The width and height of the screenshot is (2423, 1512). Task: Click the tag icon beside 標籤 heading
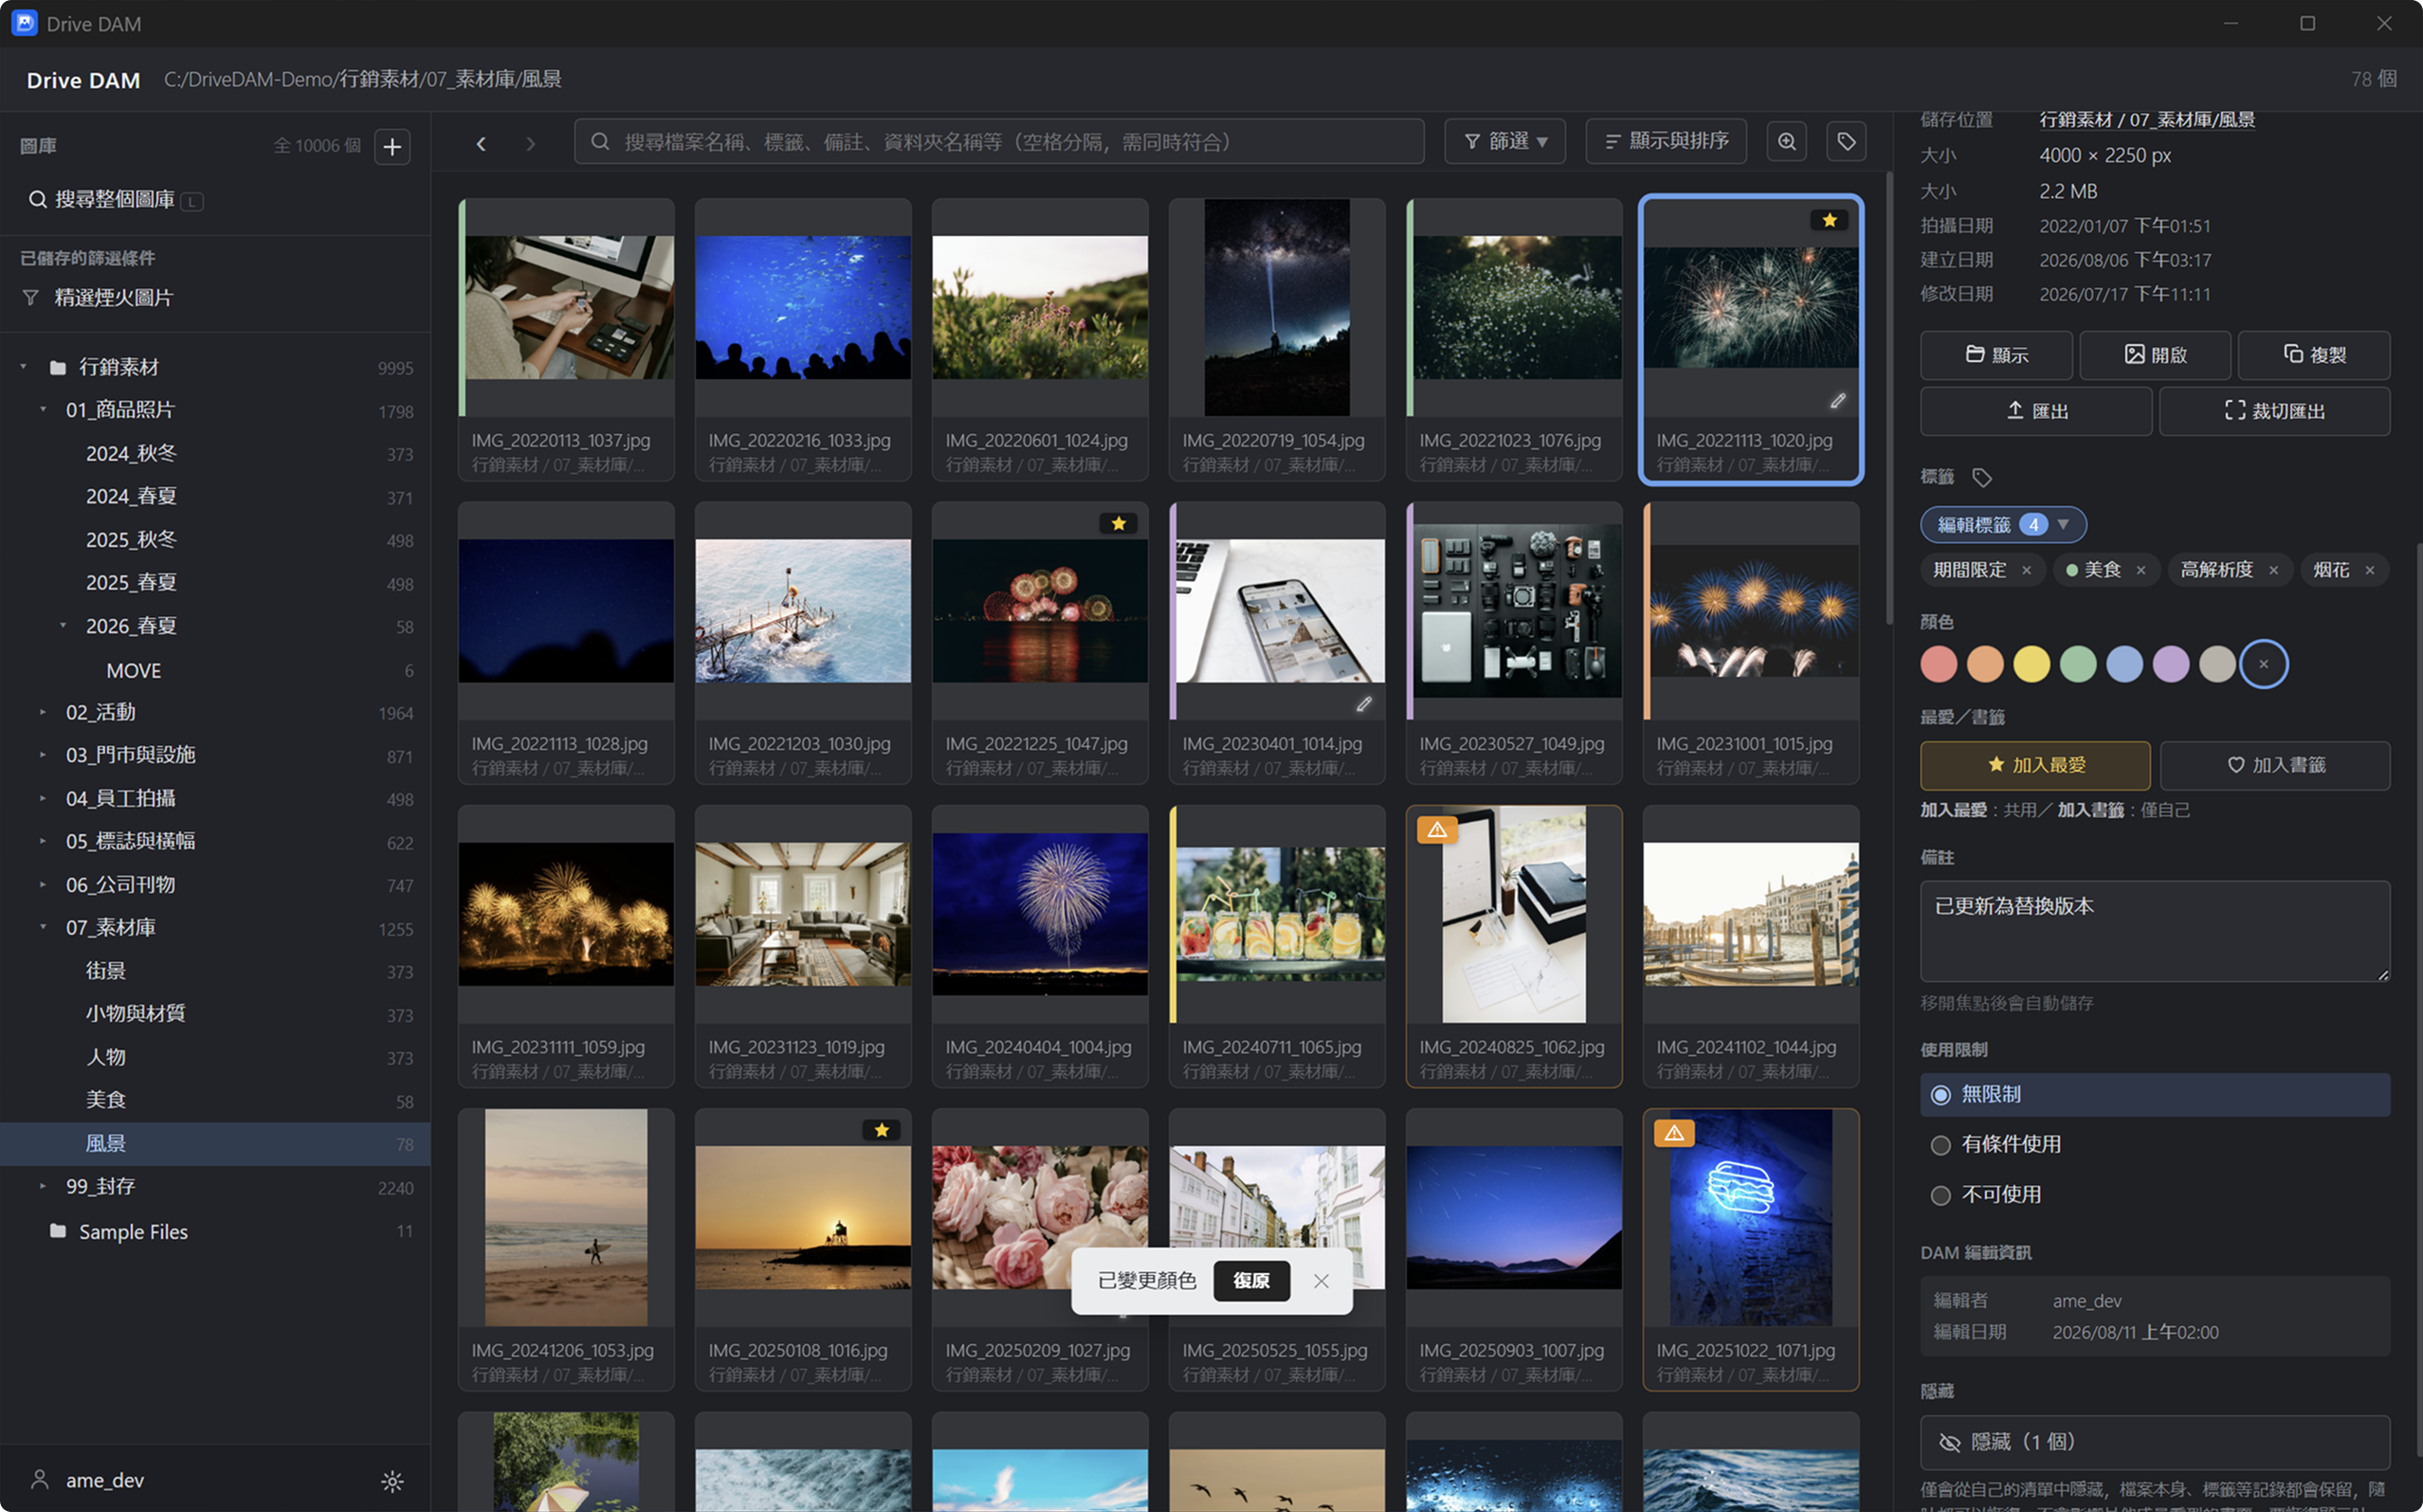1981,478
